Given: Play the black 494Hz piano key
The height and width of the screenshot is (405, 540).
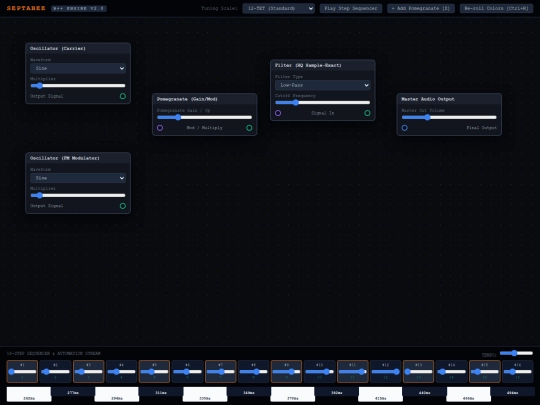Looking at the screenshot, I should point(512,392).
